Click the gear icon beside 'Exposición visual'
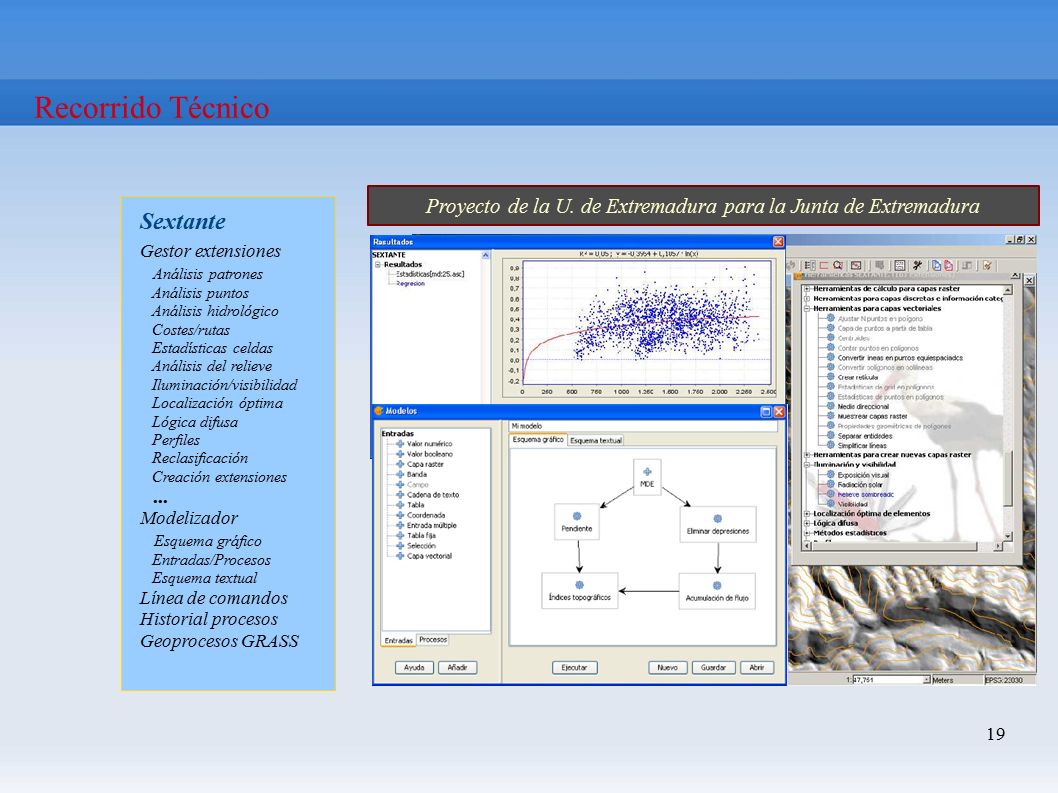The height and width of the screenshot is (793, 1058). click(x=831, y=474)
